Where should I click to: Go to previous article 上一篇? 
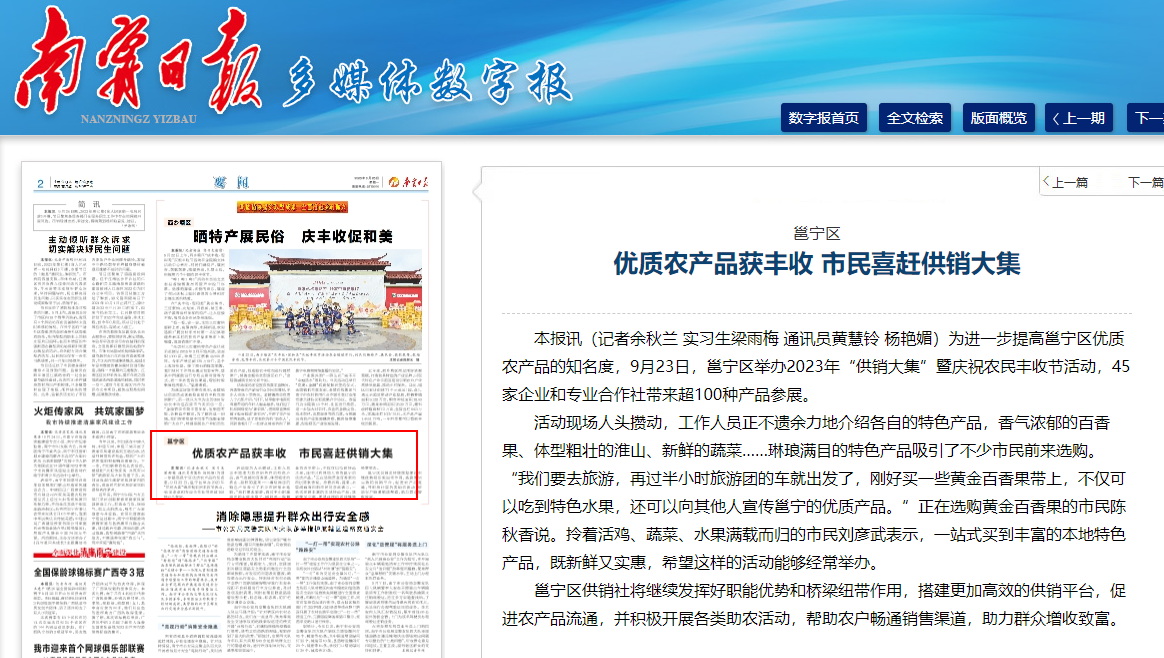1065,182
